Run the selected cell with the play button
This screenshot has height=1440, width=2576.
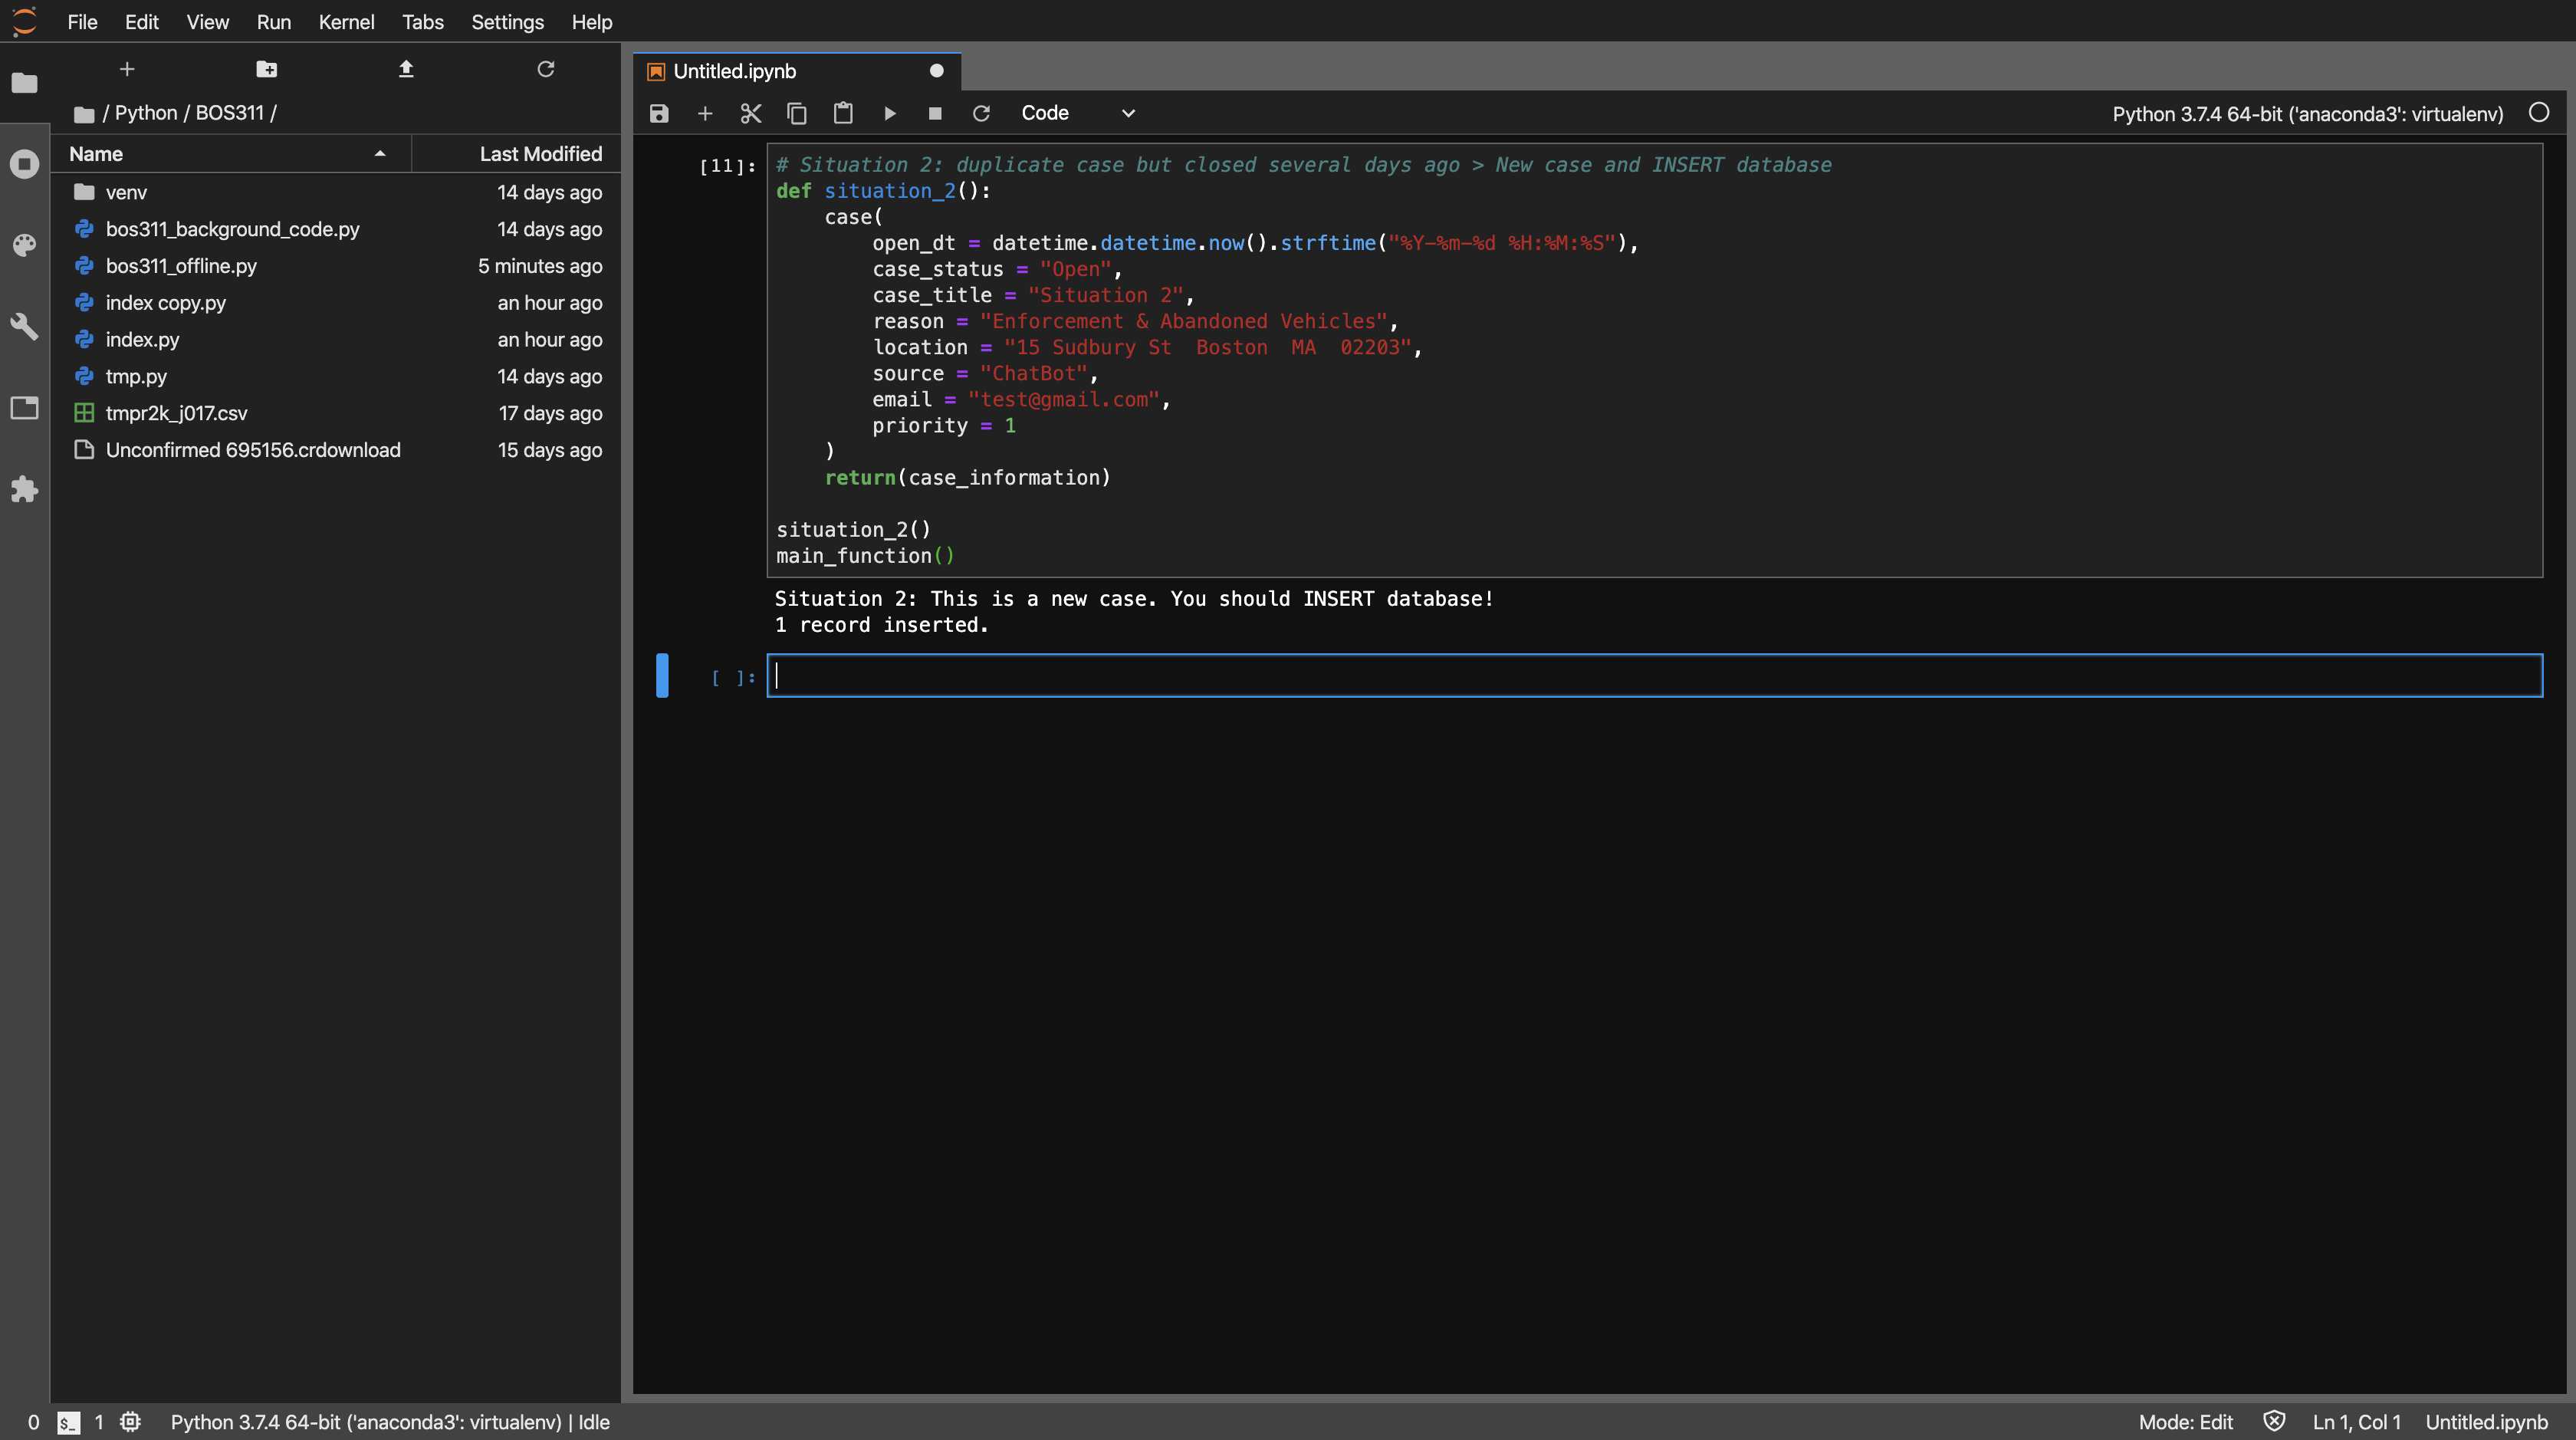889,113
